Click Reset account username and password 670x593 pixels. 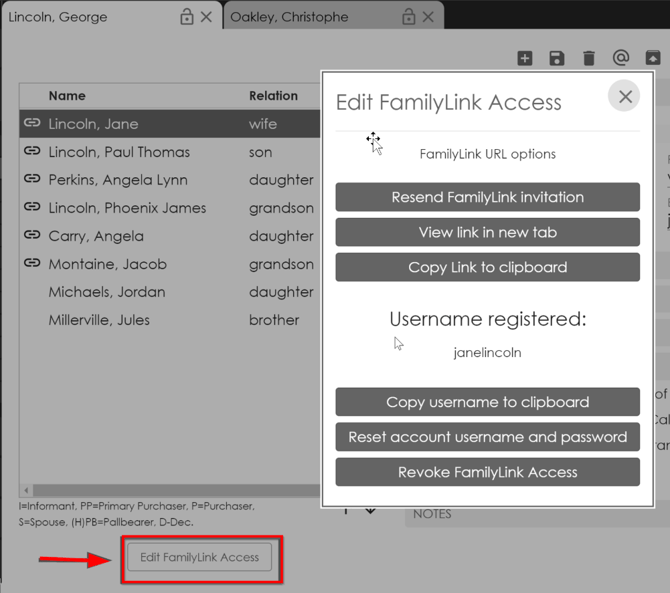point(487,437)
